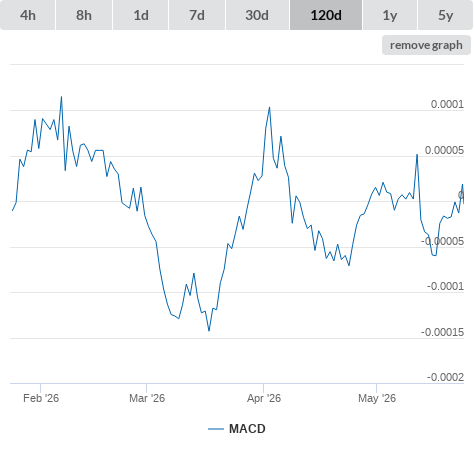Click the Apr '26 axis label
This screenshot has height=455, width=474.
tap(264, 398)
